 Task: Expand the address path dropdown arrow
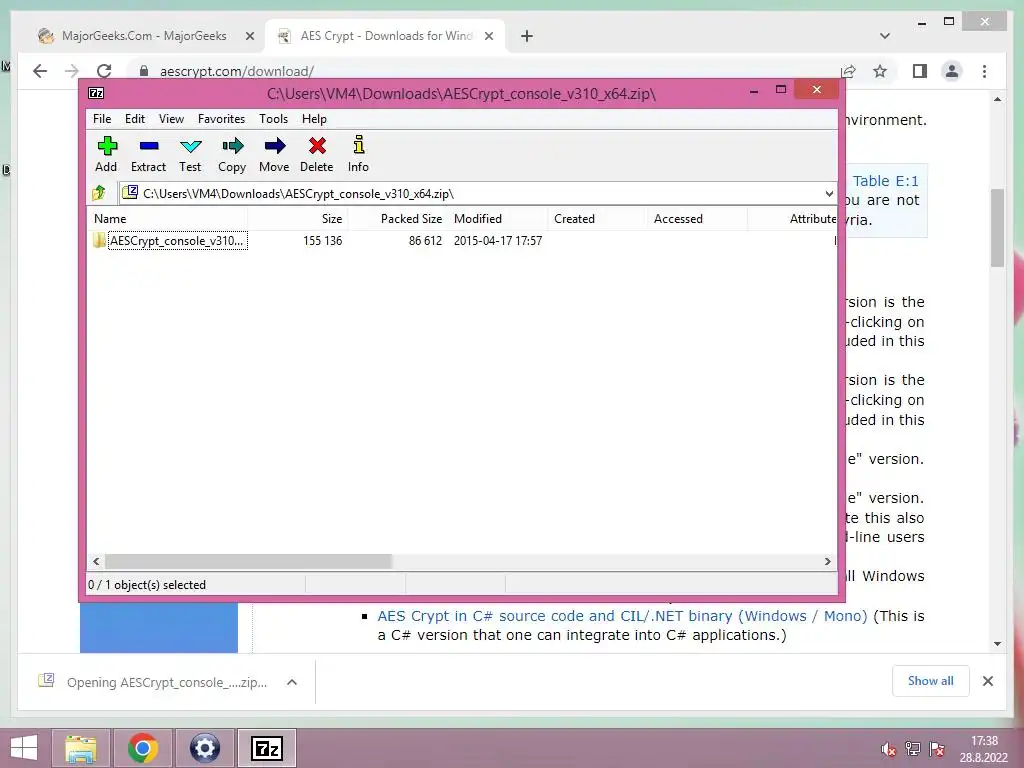tap(829, 194)
